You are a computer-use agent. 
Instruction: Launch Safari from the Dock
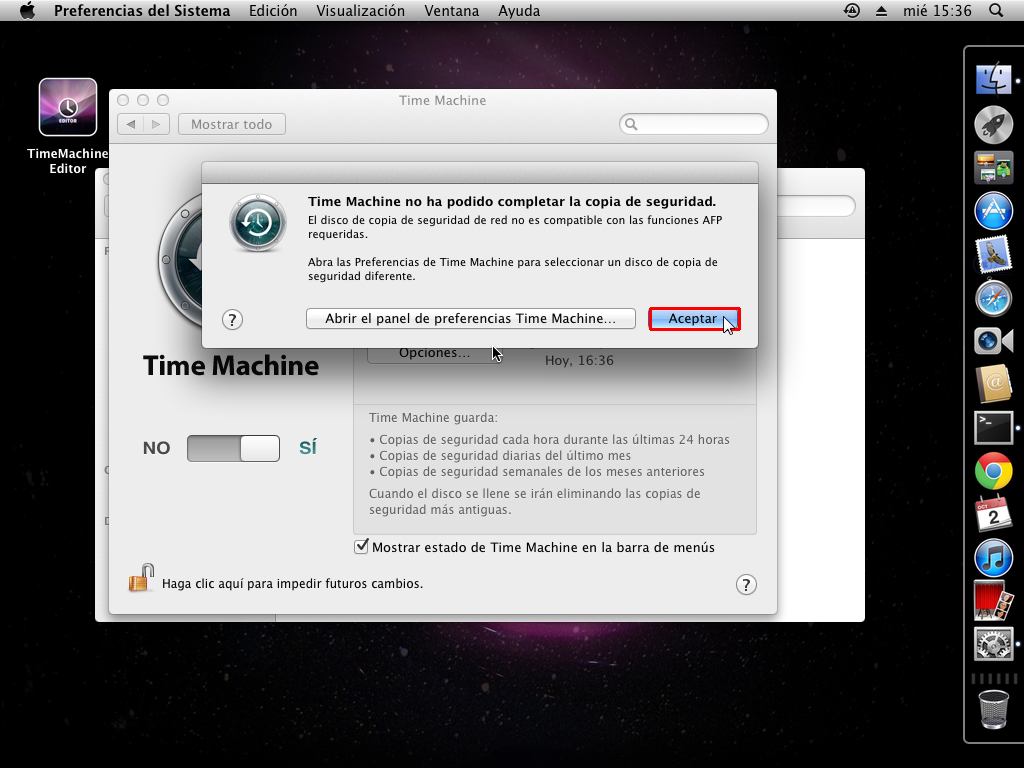[993, 298]
